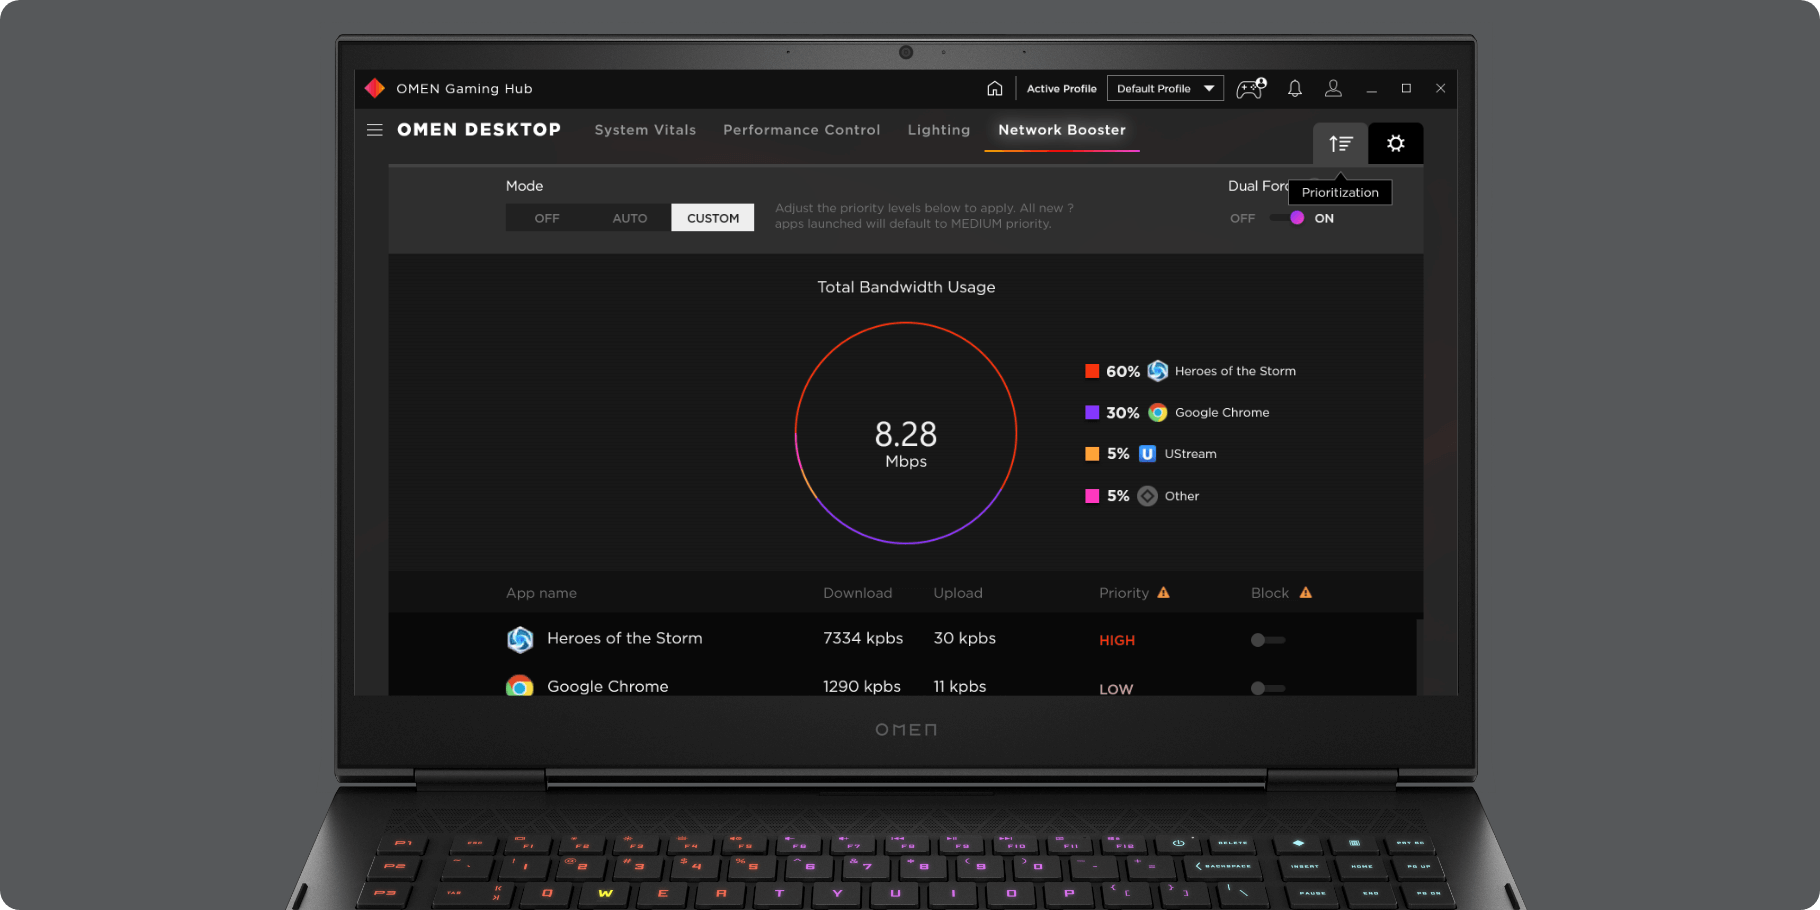Image resolution: width=1820 pixels, height=910 pixels.
Task: Click the 11 kpbs upload value
Action: (x=960, y=686)
